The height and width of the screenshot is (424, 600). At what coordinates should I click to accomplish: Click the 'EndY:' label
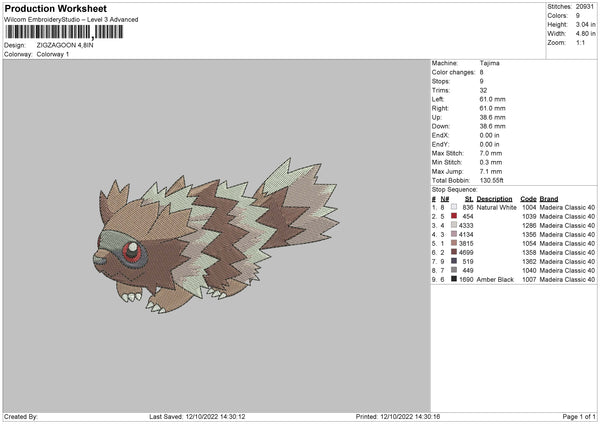coord(440,144)
